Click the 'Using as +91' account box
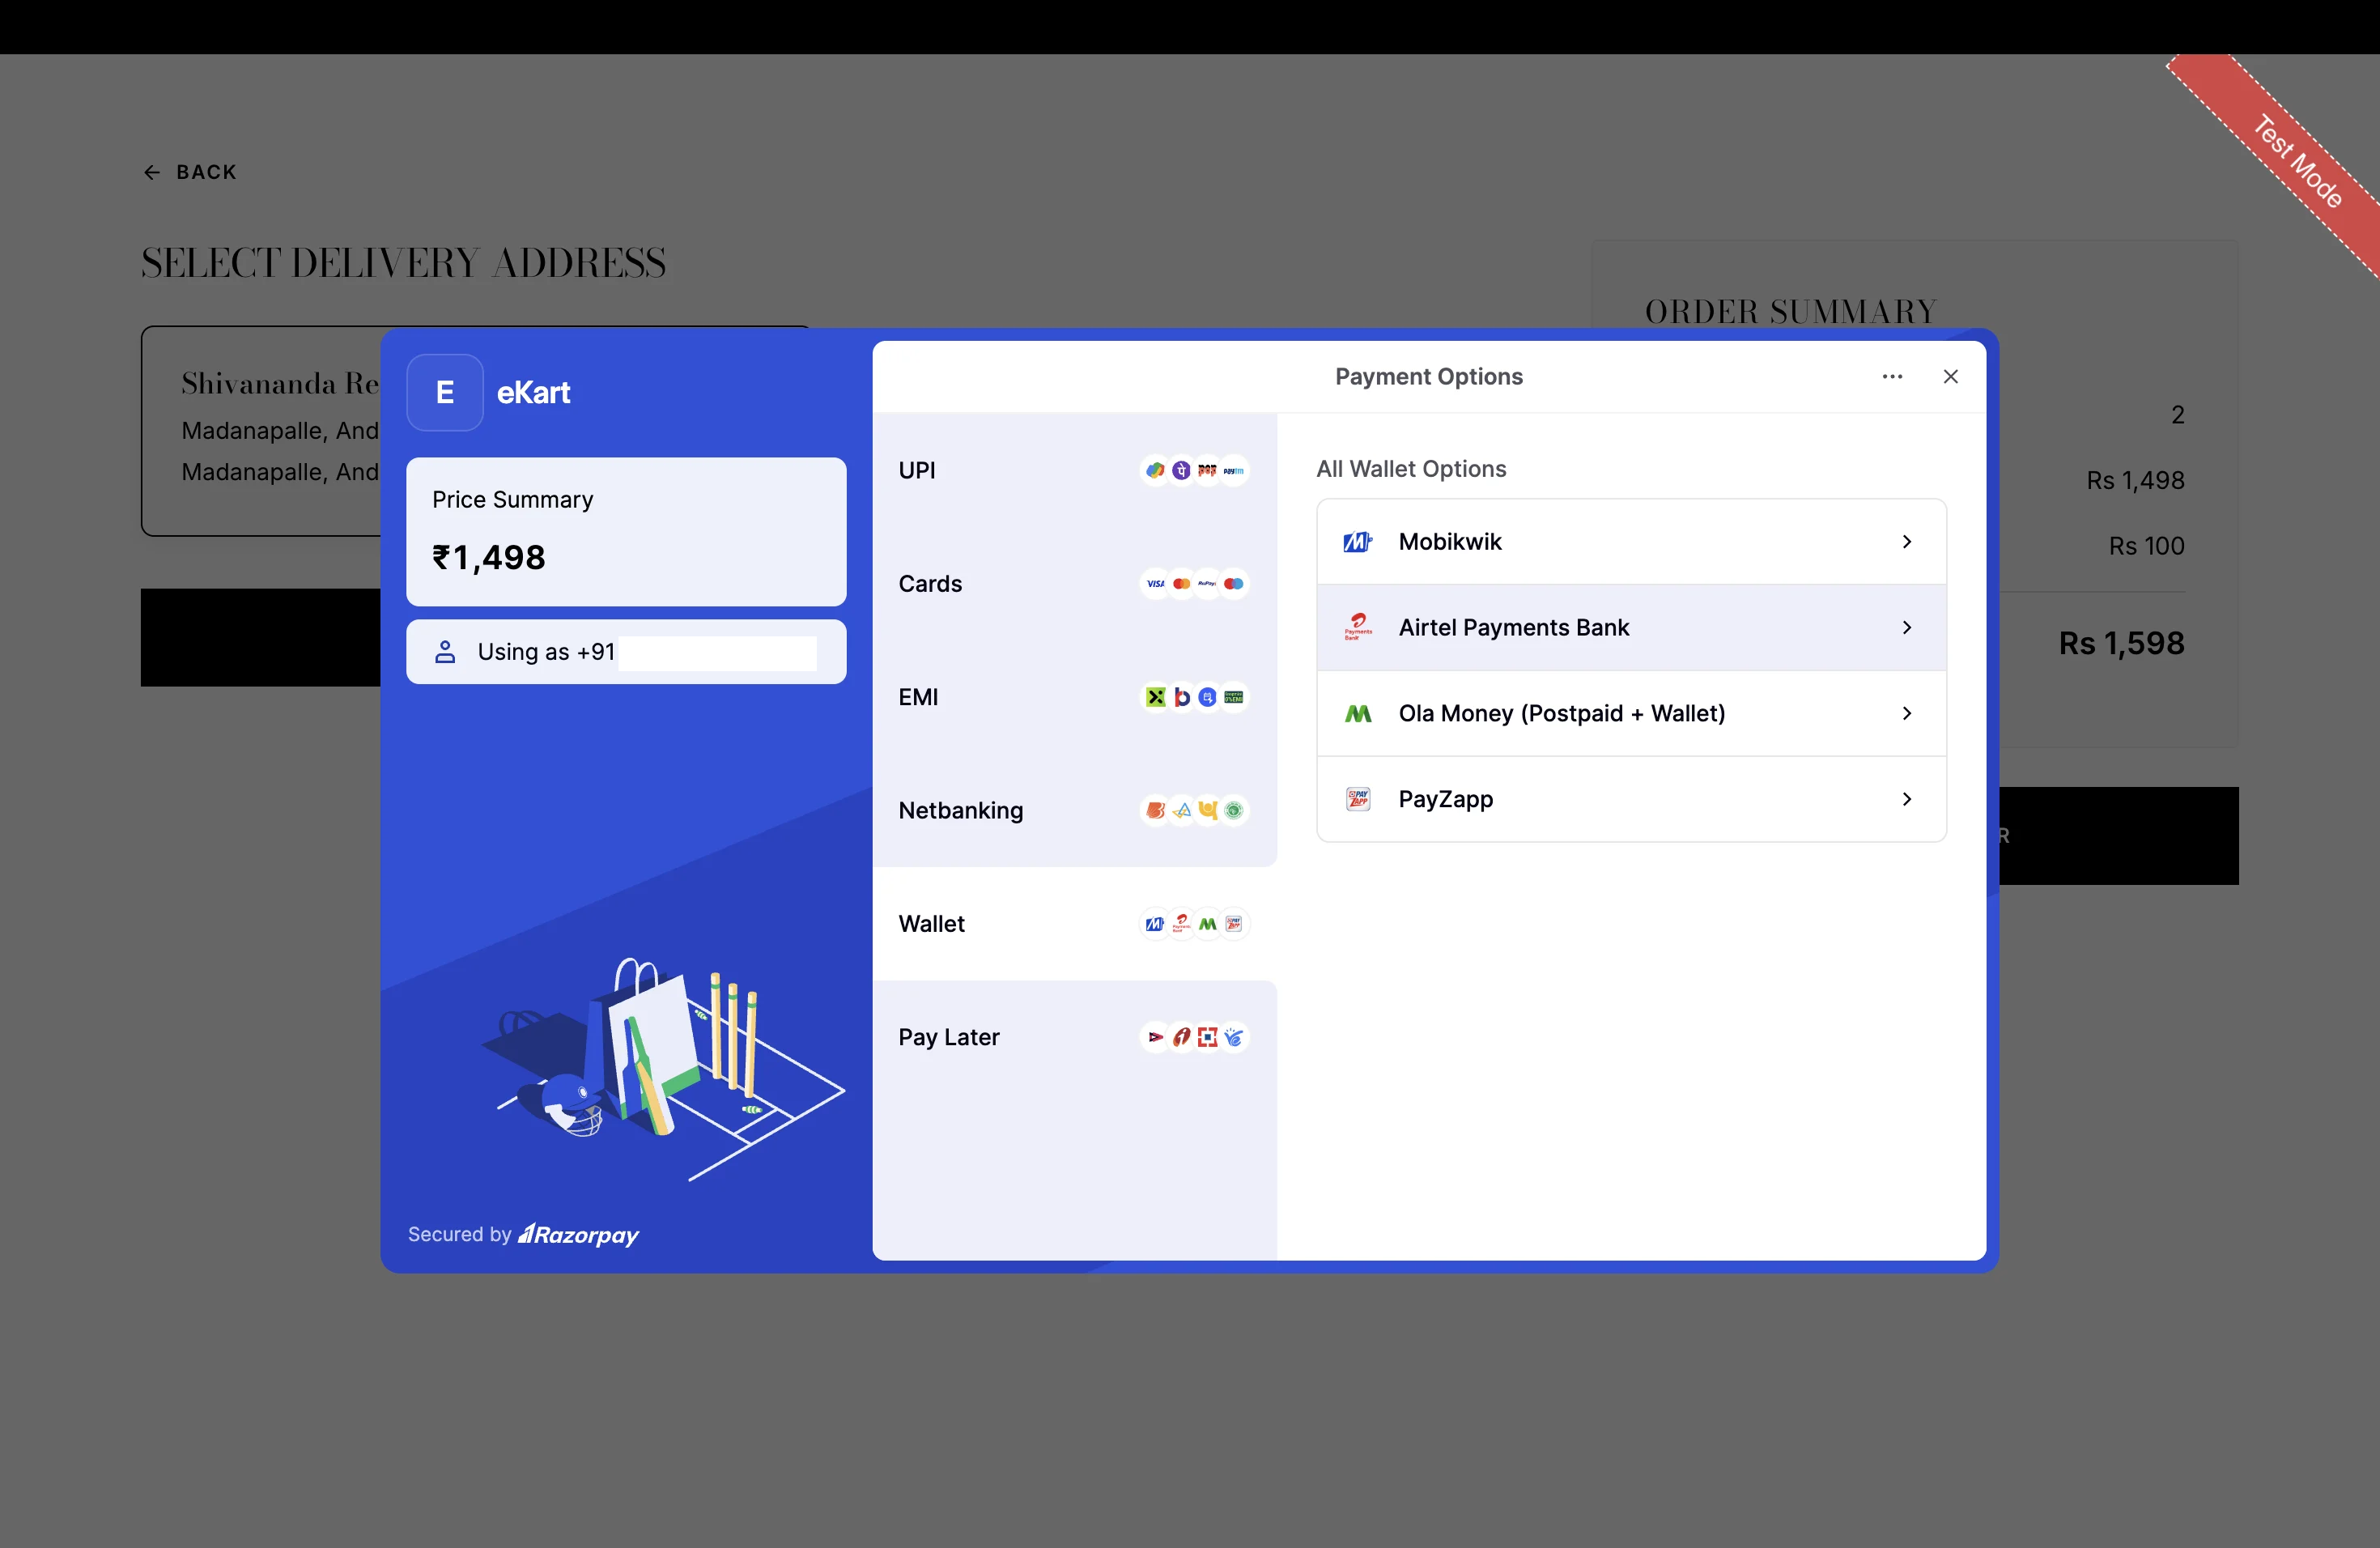The width and height of the screenshot is (2380, 1548). pos(626,652)
